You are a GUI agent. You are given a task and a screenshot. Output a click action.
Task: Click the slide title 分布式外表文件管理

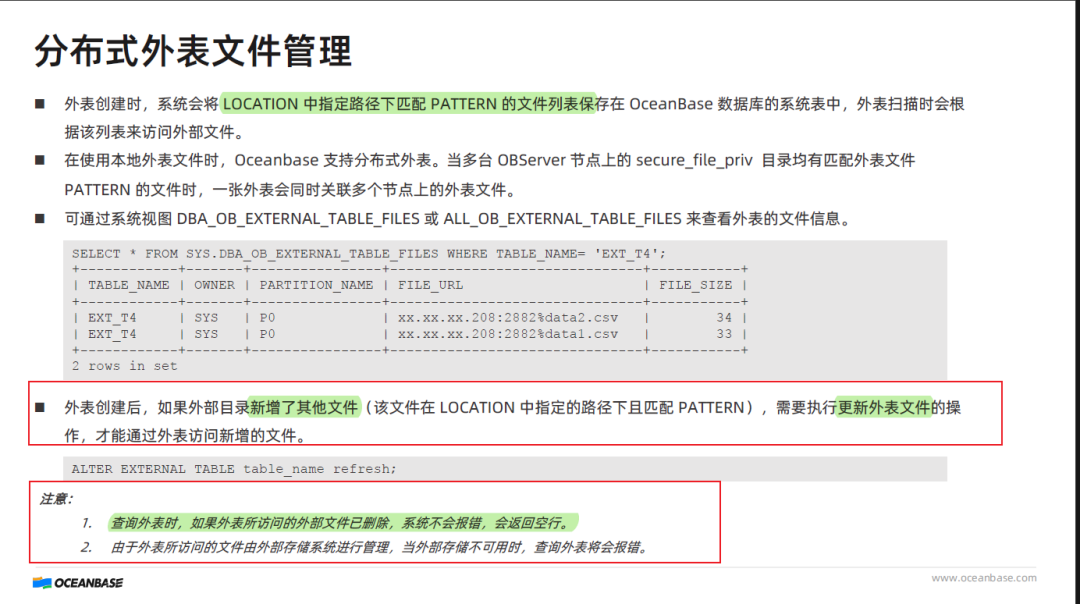pyautogui.click(x=193, y=51)
